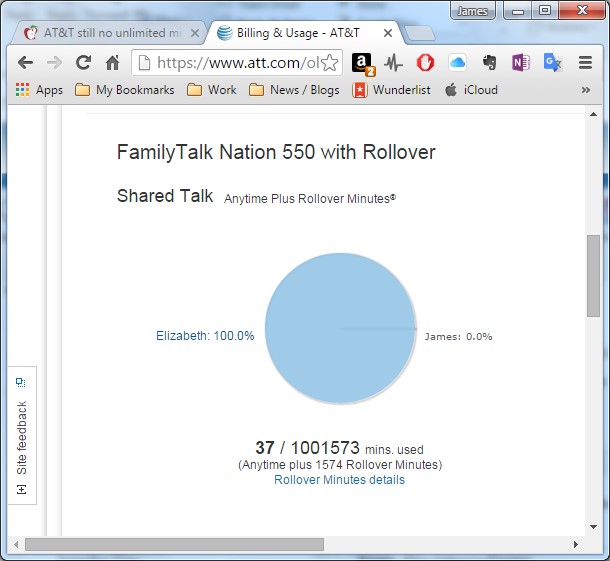Open the News / Blogs bookmarks folder
The height and width of the screenshot is (561, 610).
[x=294, y=90]
